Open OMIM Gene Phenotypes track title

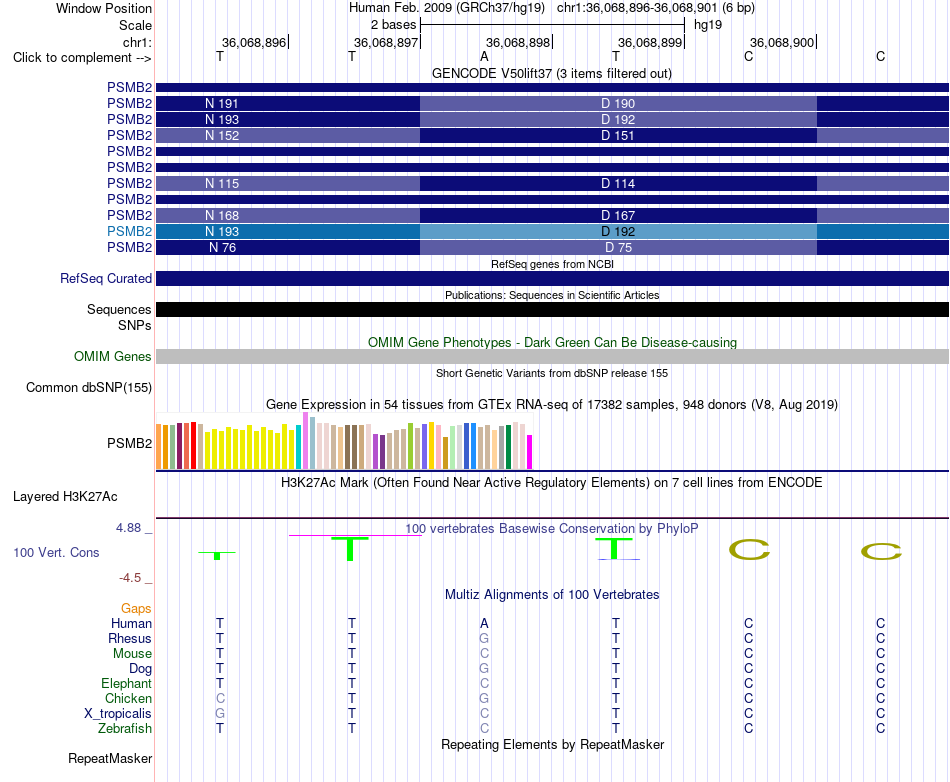coord(552,342)
